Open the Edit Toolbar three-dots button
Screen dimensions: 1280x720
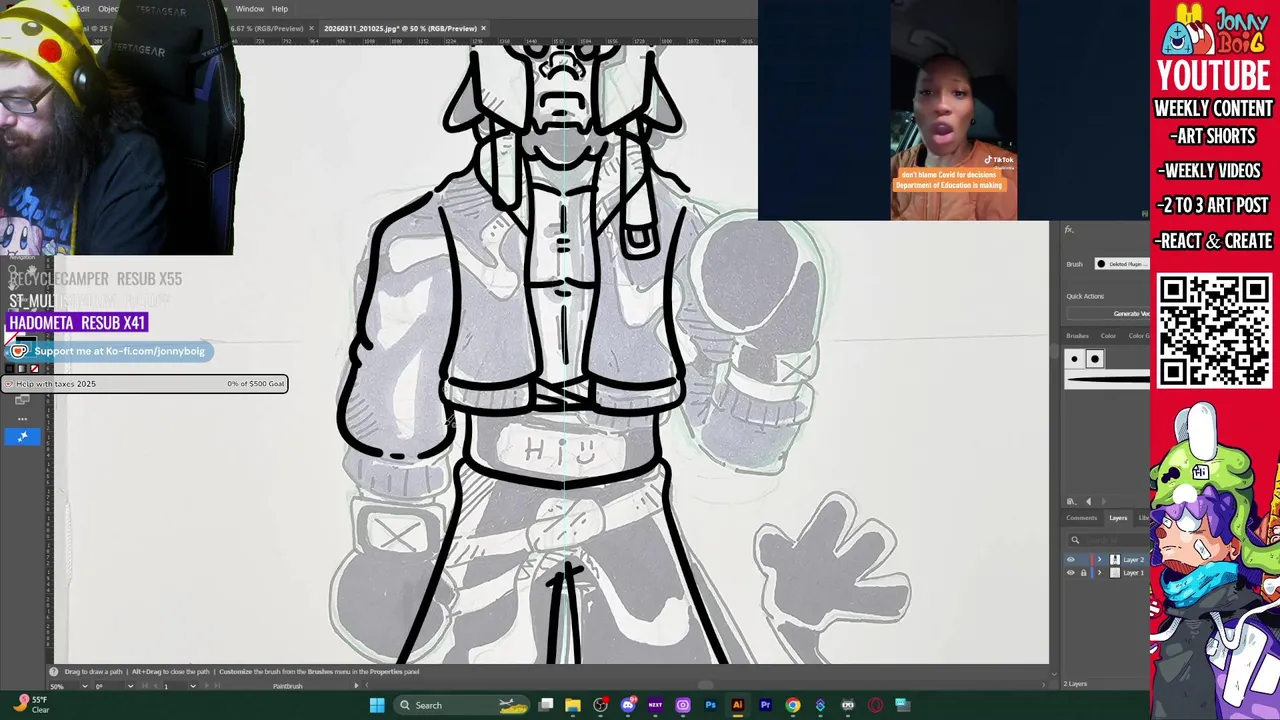coord(22,419)
